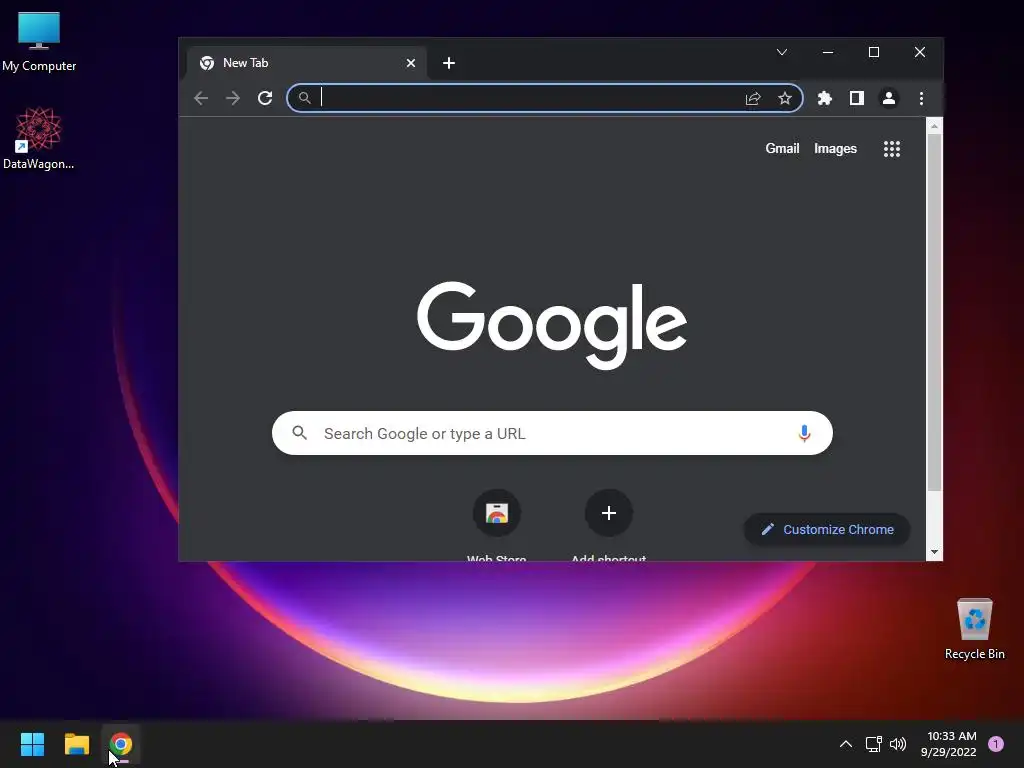The width and height of the screenshot is (1024, 768).
Task: Focus the Chrome address bar
Action: pyautogui.click(x=545, y=98)
